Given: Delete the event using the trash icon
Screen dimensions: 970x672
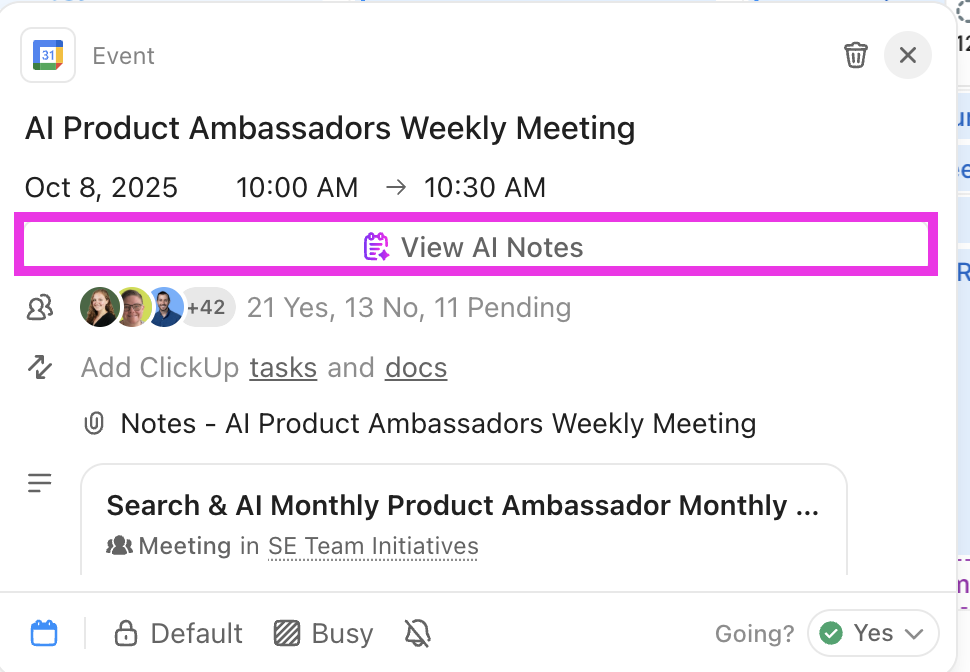Looking at the screenshot, I should point(855,55).
